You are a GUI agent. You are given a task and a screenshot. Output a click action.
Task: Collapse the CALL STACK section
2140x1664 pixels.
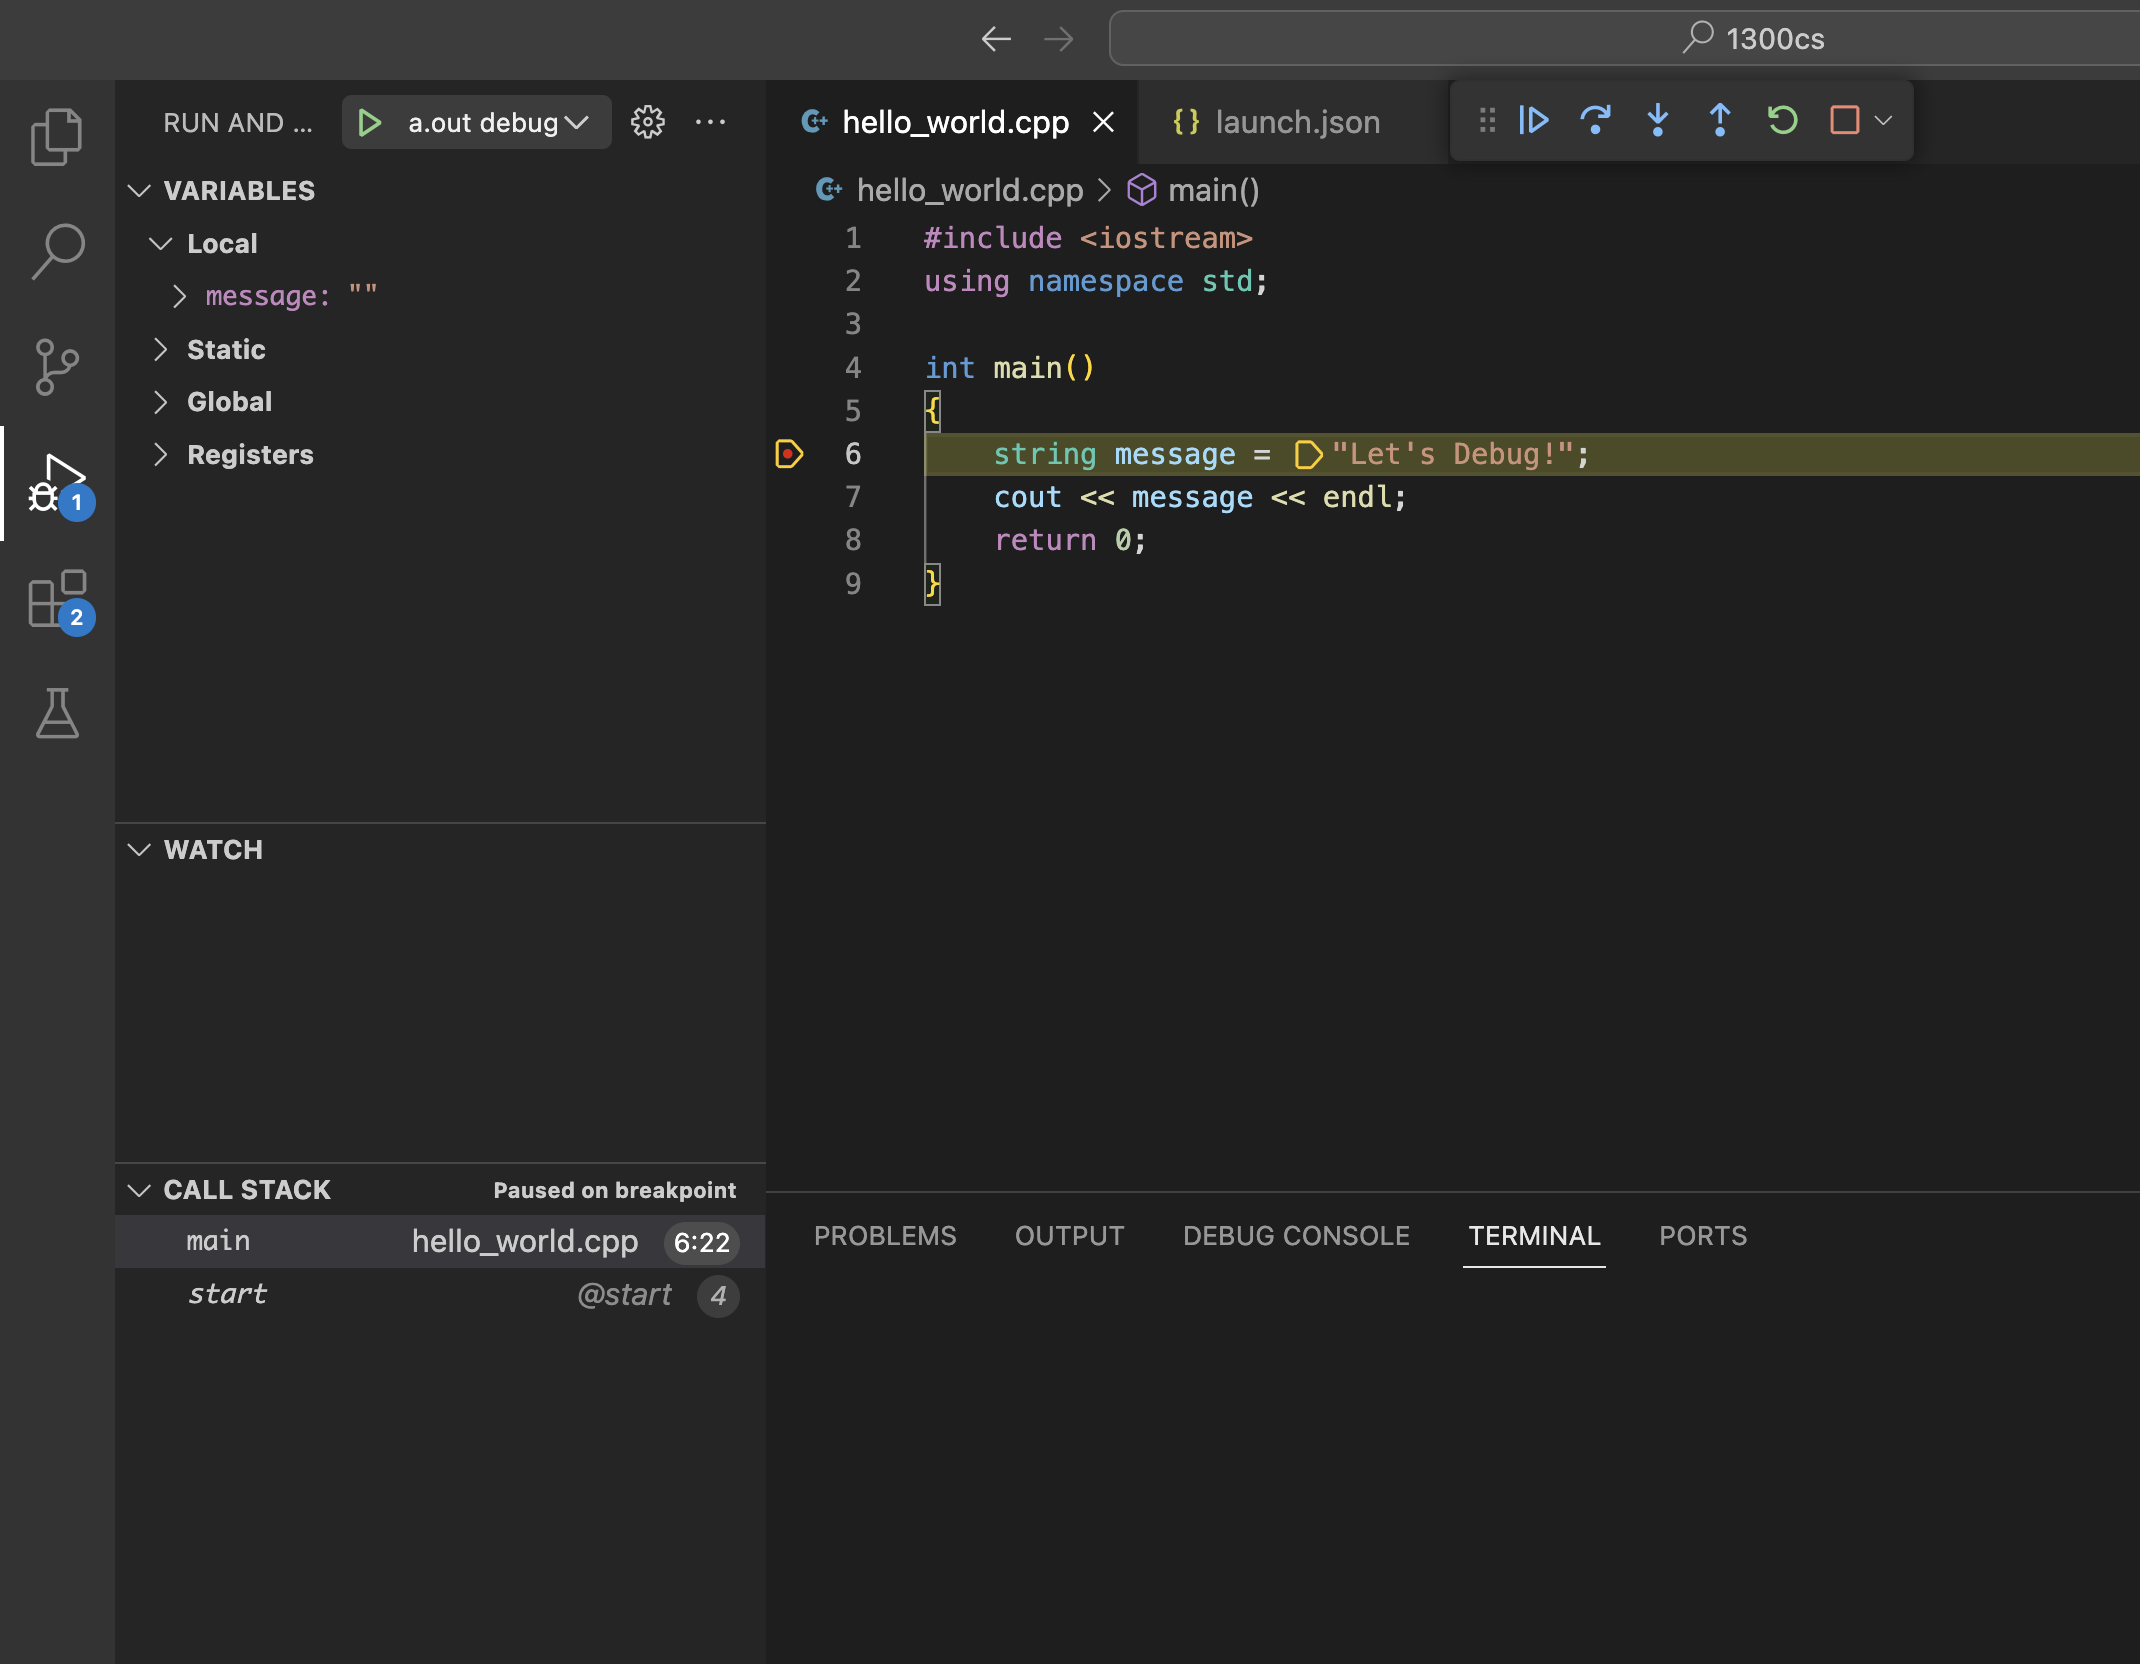[140, 1190]
